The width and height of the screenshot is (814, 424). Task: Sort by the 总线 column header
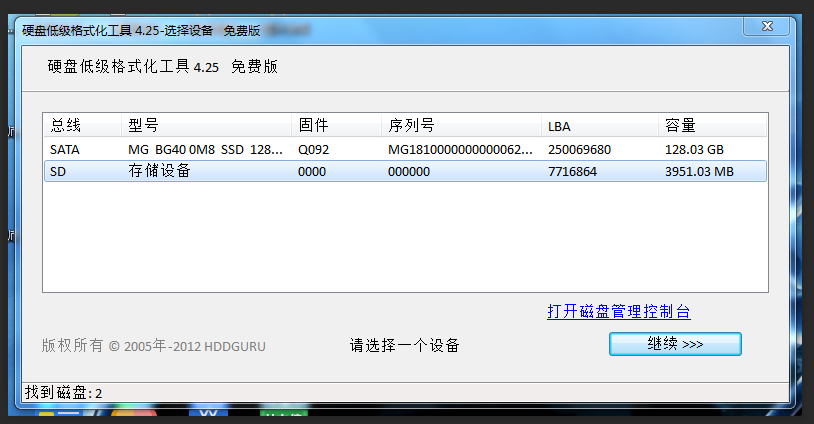pyautogui.click(x=83, y=125)
